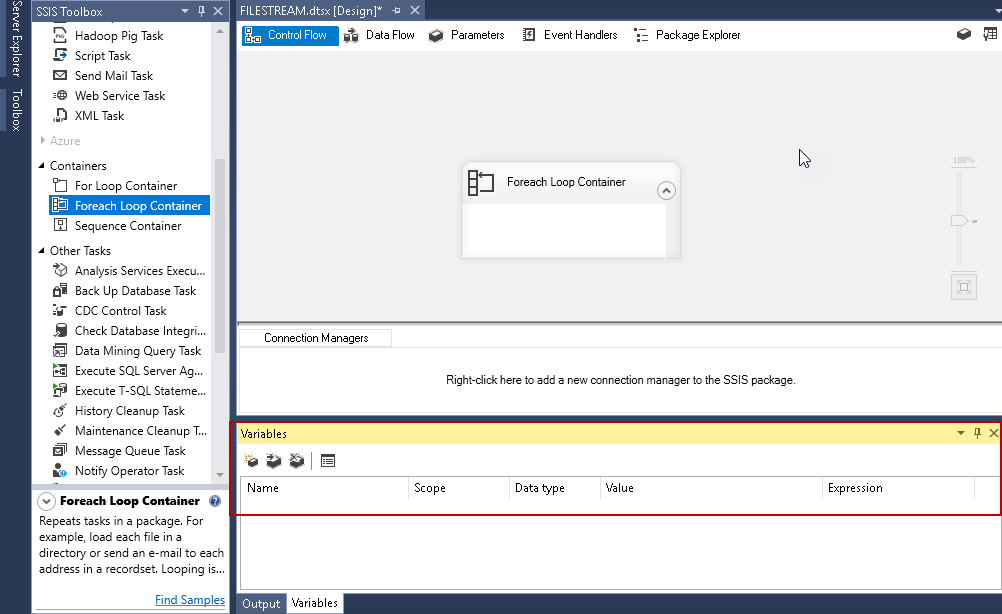Open the Grid Options icon in Variables toolbar

coord(328,461)
